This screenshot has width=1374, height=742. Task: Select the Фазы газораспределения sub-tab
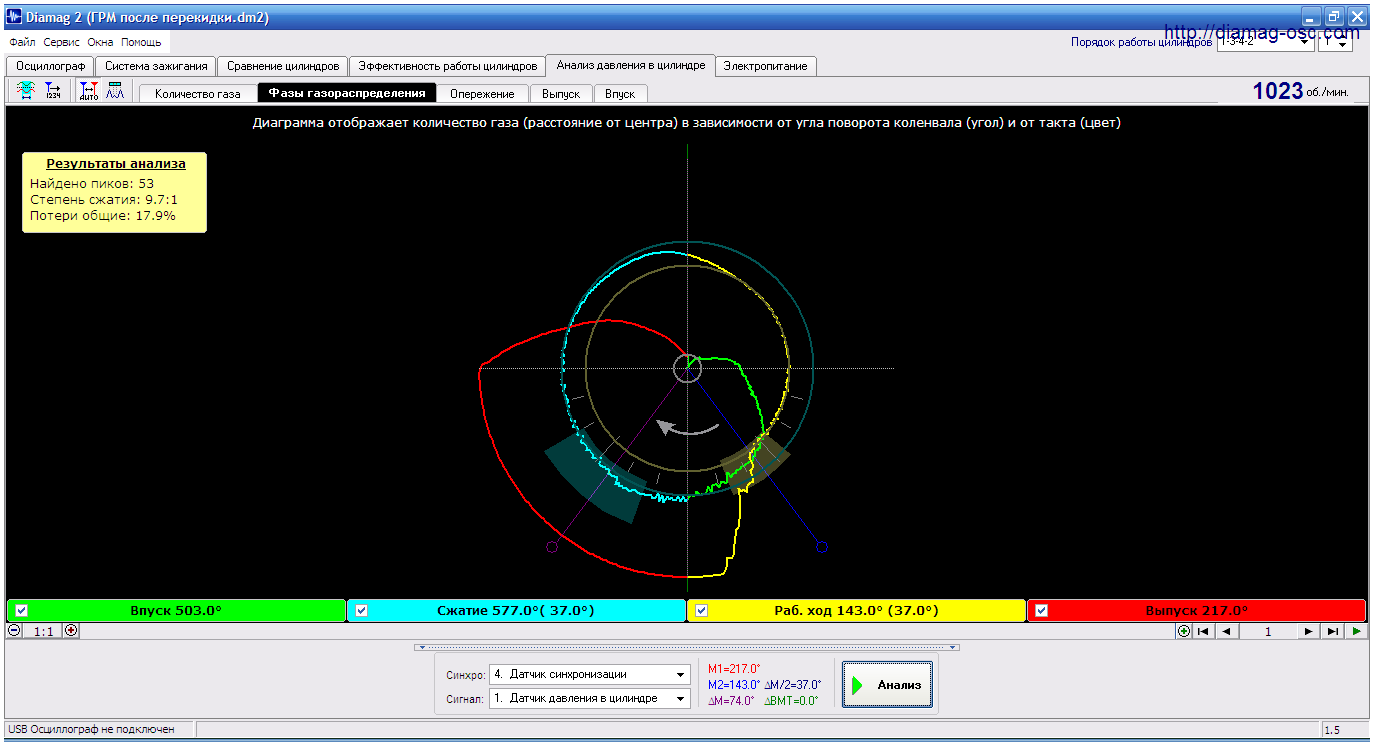[x=347, y=93]
